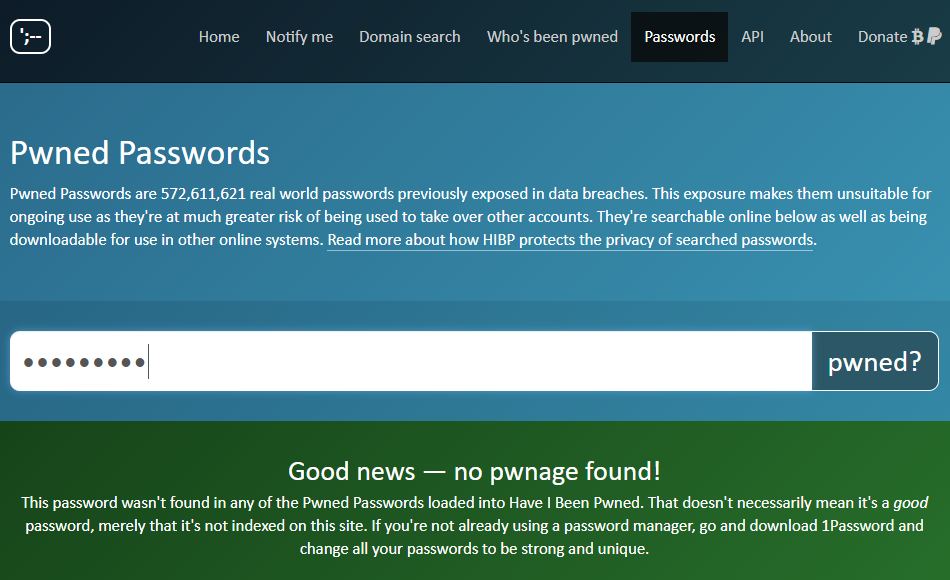This screenshot has height=580, width=950.
Task: Click the italic word 'good' in the result message
Action: pos(911,503)
